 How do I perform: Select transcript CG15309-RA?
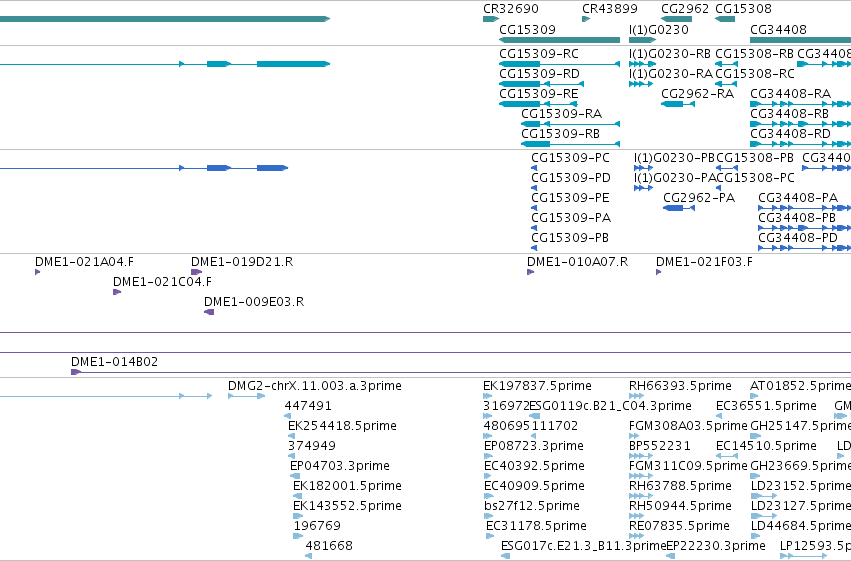pos(570,124)
